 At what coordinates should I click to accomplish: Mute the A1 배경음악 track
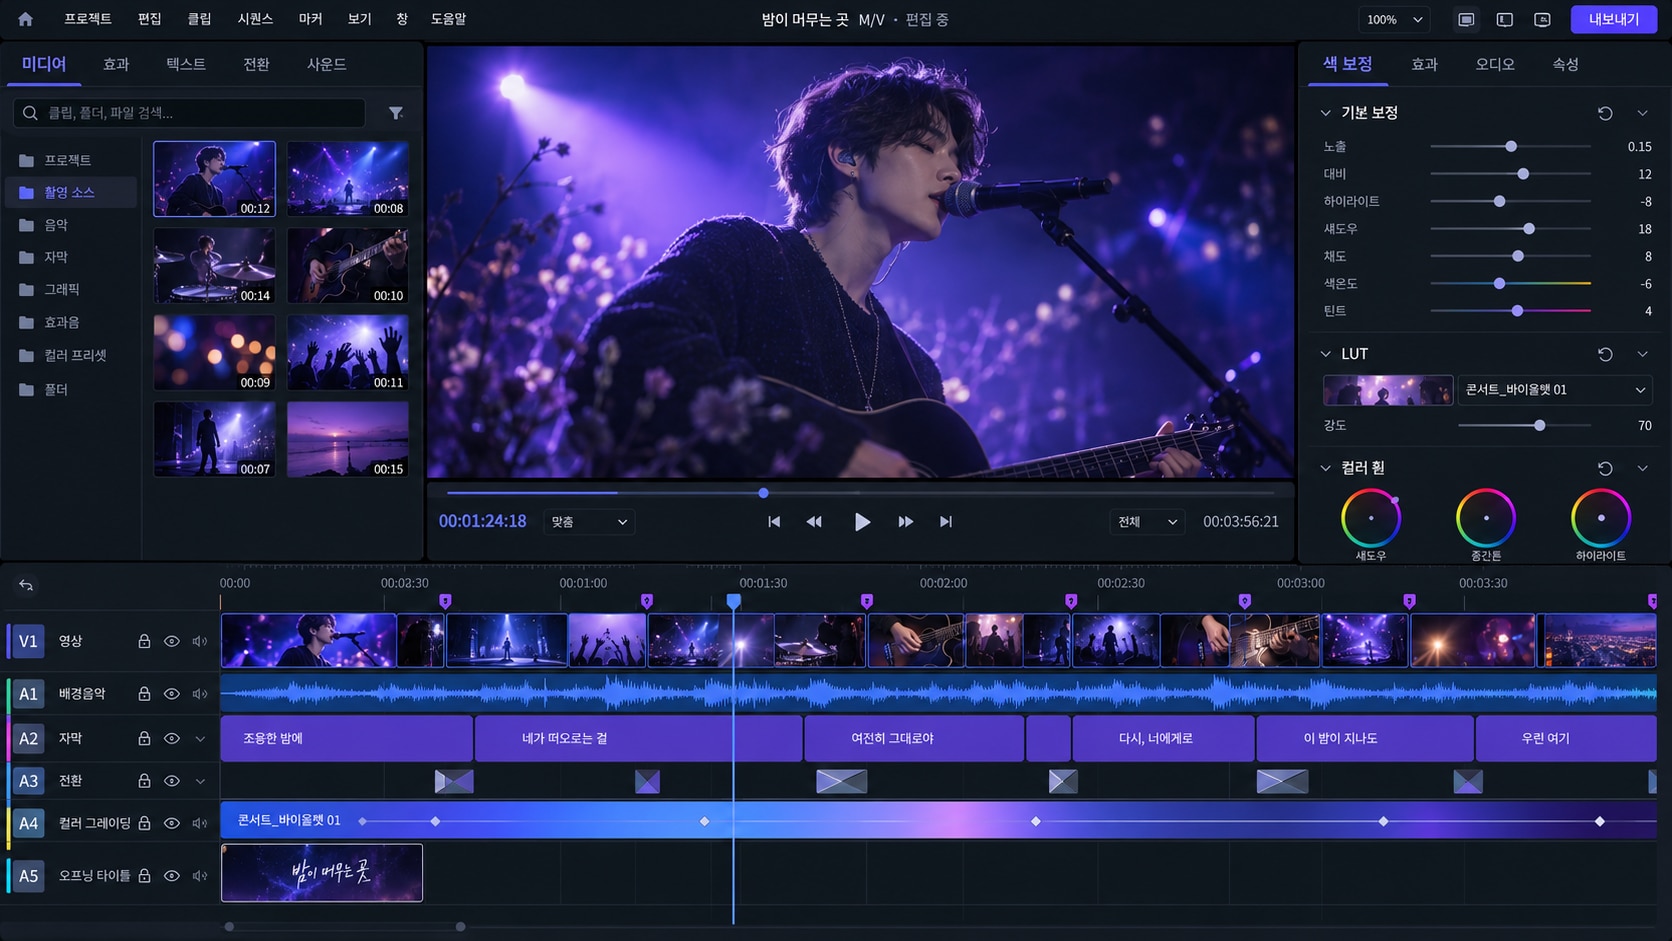pos(200,693)
